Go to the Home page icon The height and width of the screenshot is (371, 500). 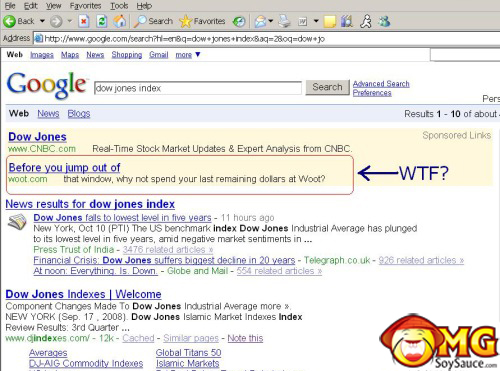120,21
